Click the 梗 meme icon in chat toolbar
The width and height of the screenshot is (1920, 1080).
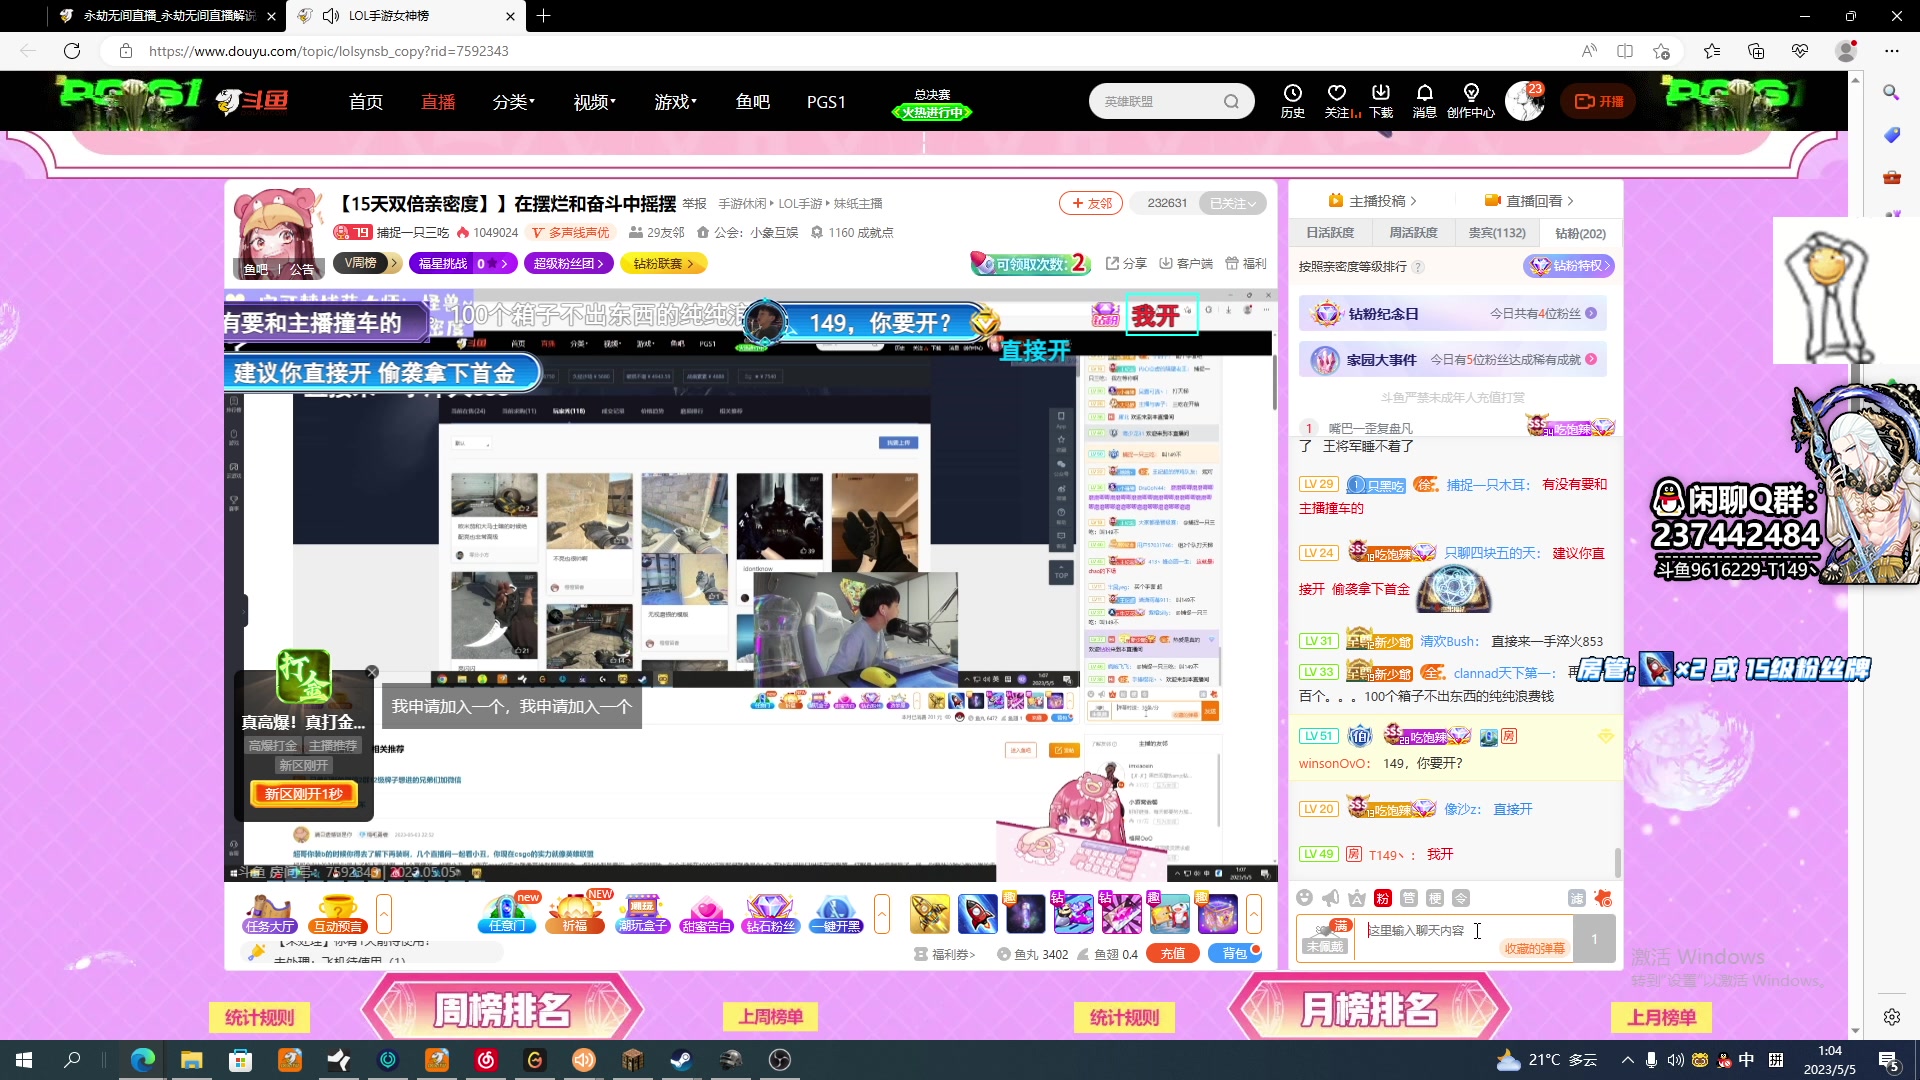click(x=1435, y=898)
